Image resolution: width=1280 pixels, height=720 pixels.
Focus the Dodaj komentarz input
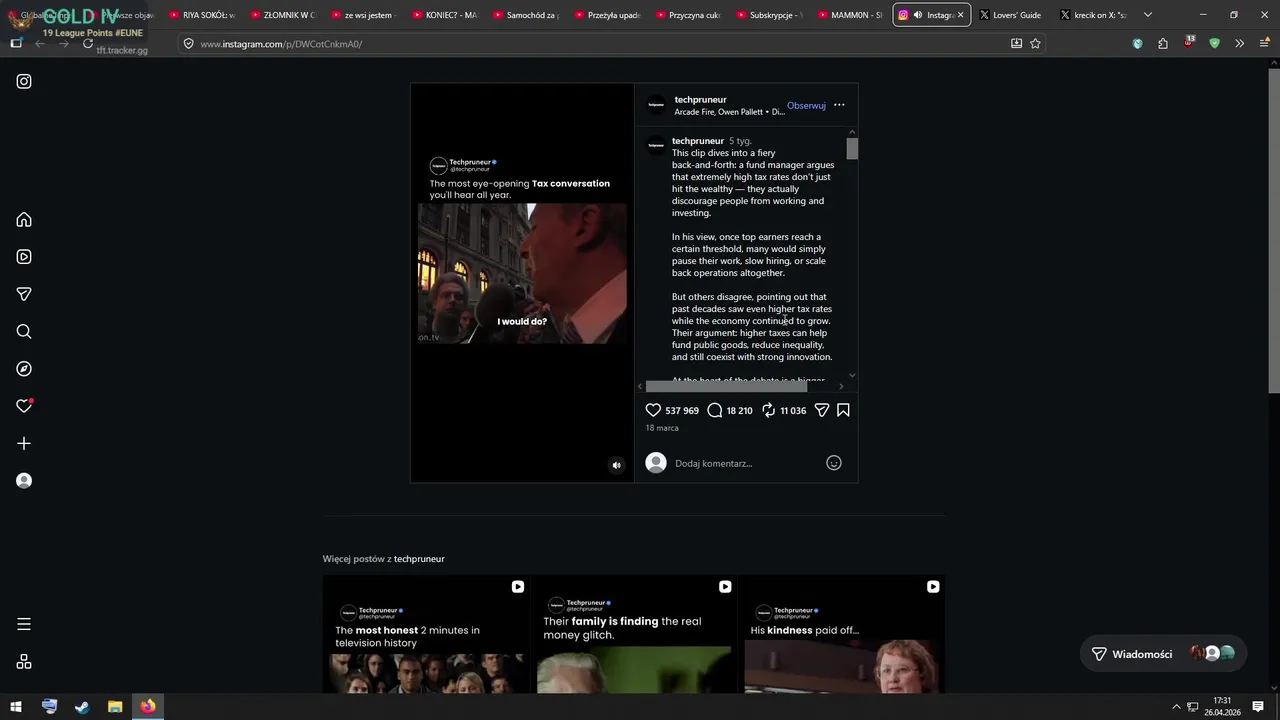745,463
